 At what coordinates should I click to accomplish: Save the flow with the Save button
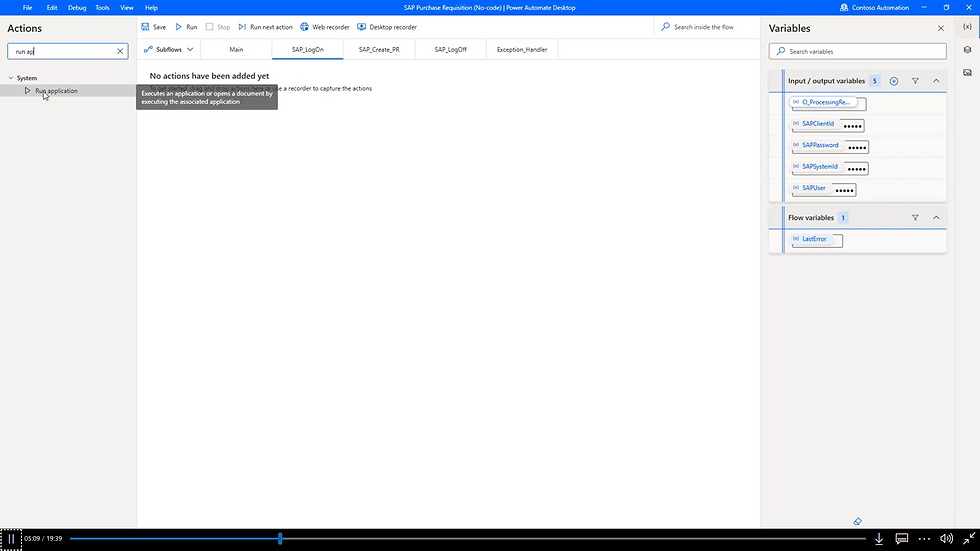pos(154,27)
